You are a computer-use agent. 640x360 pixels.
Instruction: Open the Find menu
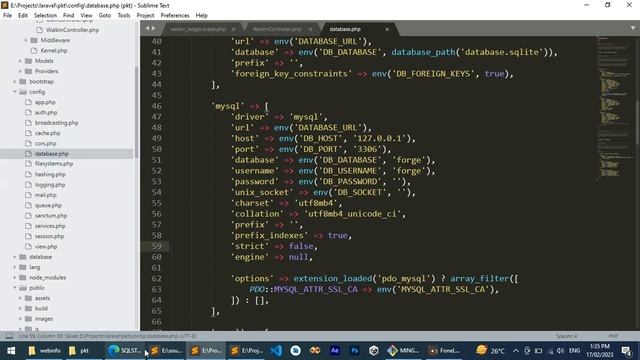pos(69,15)
